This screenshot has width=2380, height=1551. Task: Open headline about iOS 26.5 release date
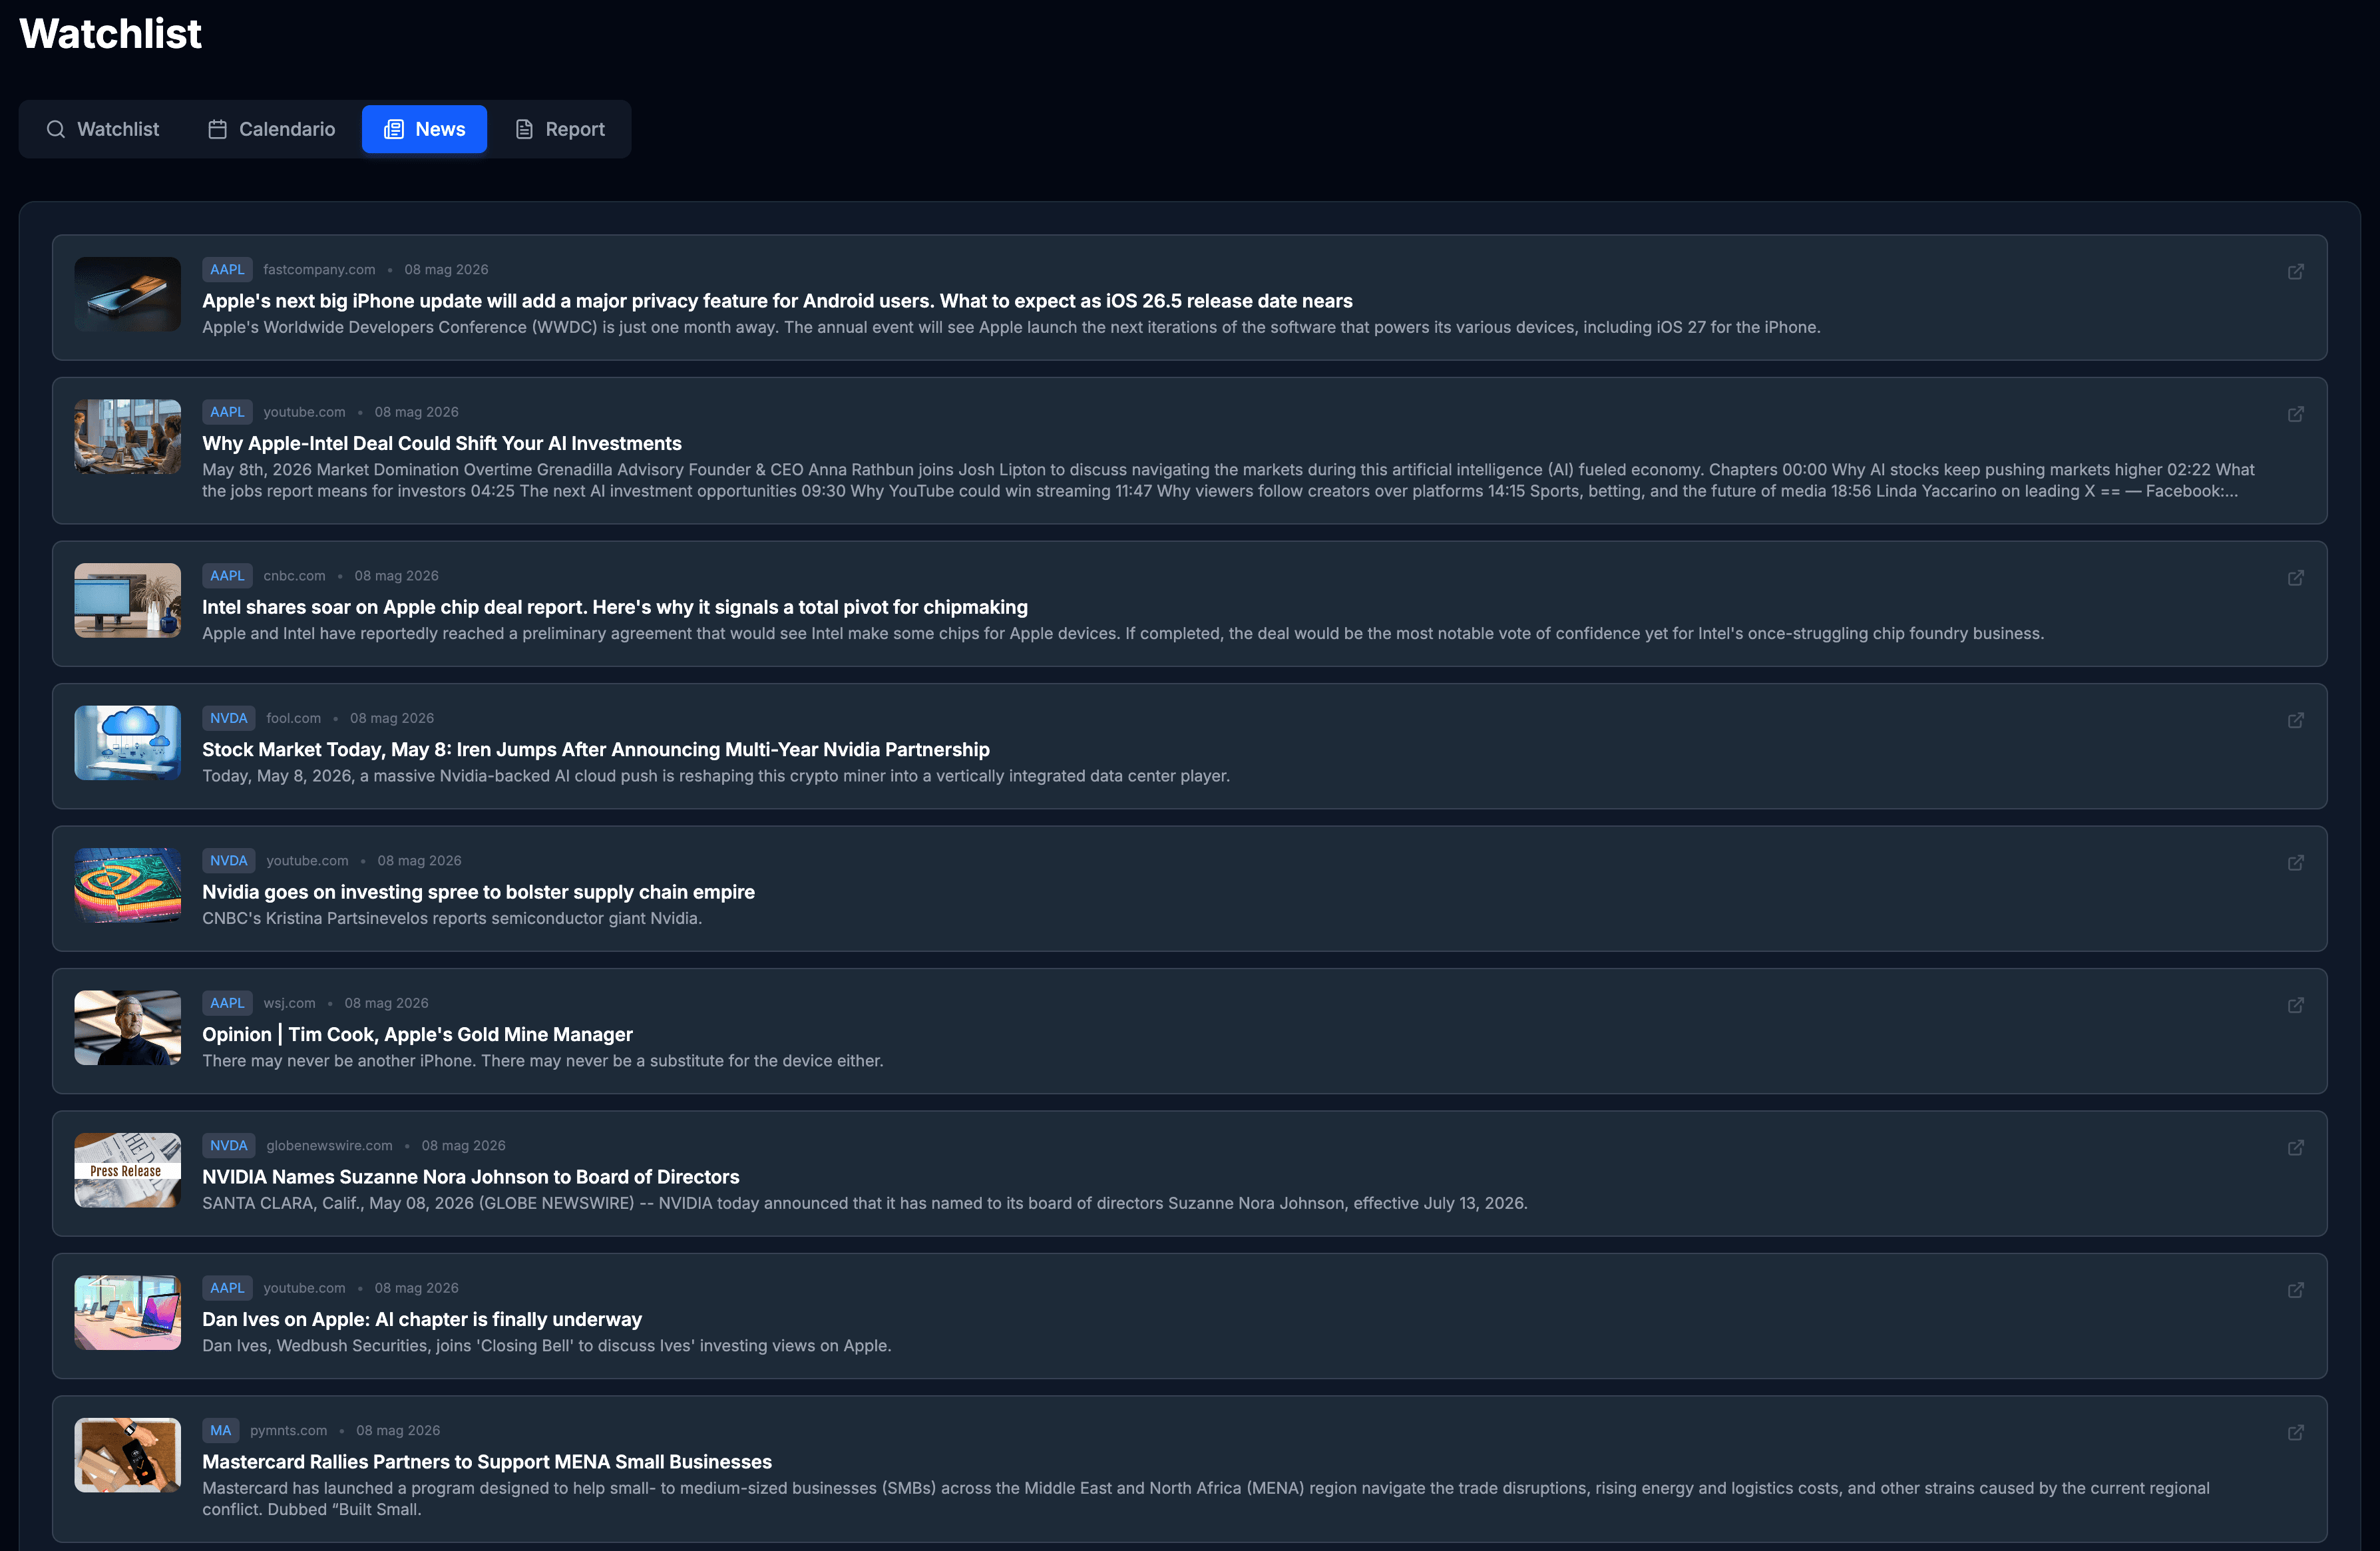click(777, 301)
